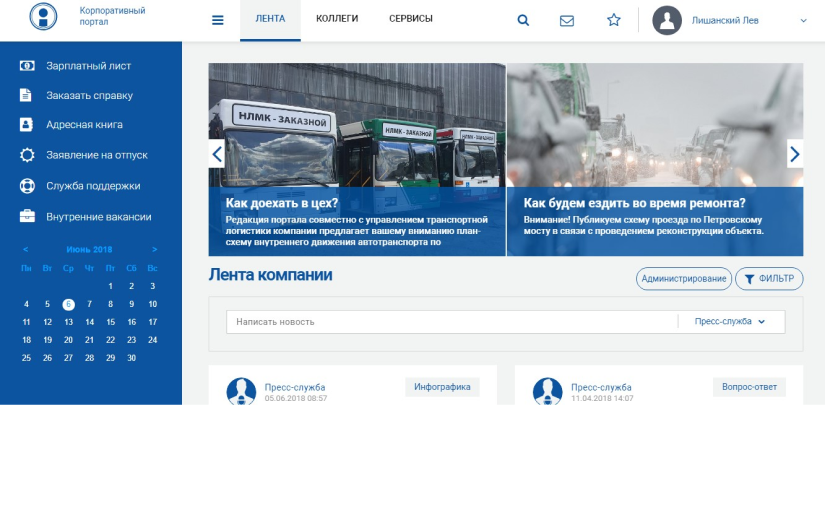Click the Лента компании heading
Screen dimensions: 825x525
pos(270,275)
